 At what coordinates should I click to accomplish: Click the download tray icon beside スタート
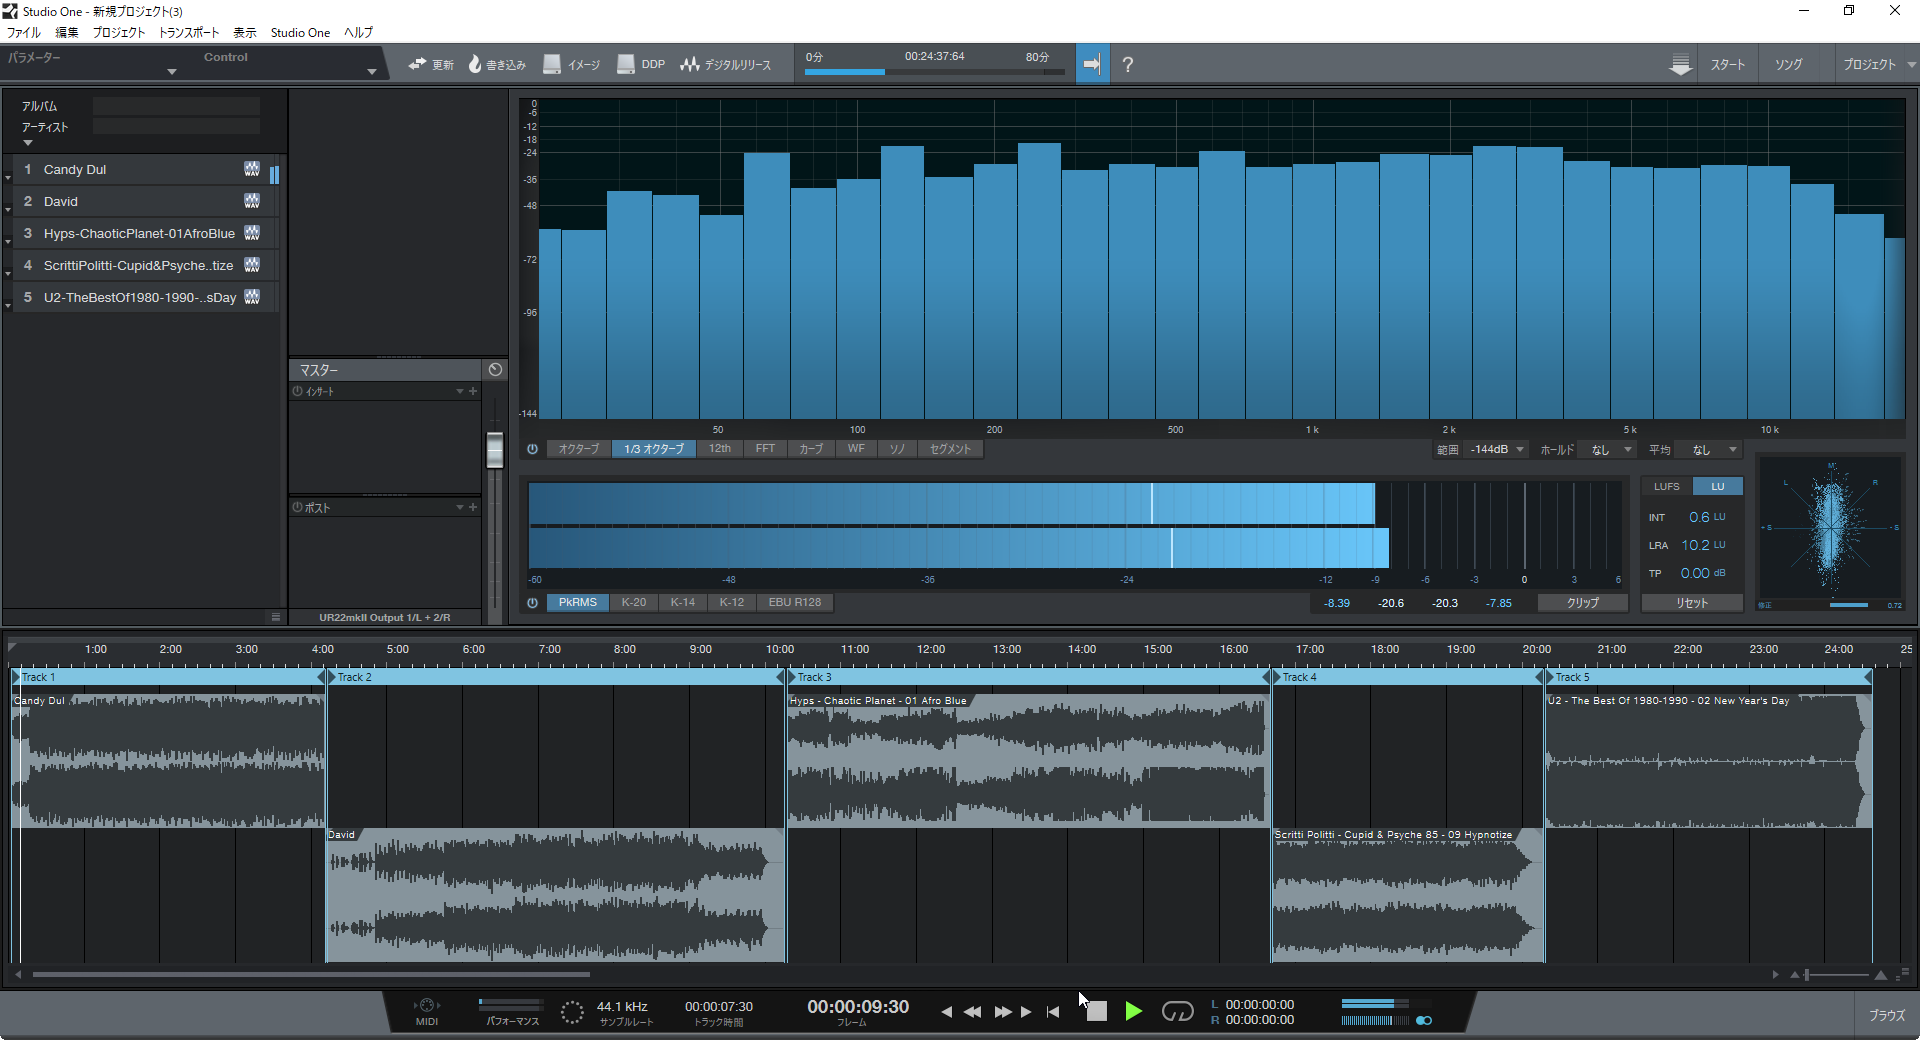pyautogui.click(x=1681, y=64)
